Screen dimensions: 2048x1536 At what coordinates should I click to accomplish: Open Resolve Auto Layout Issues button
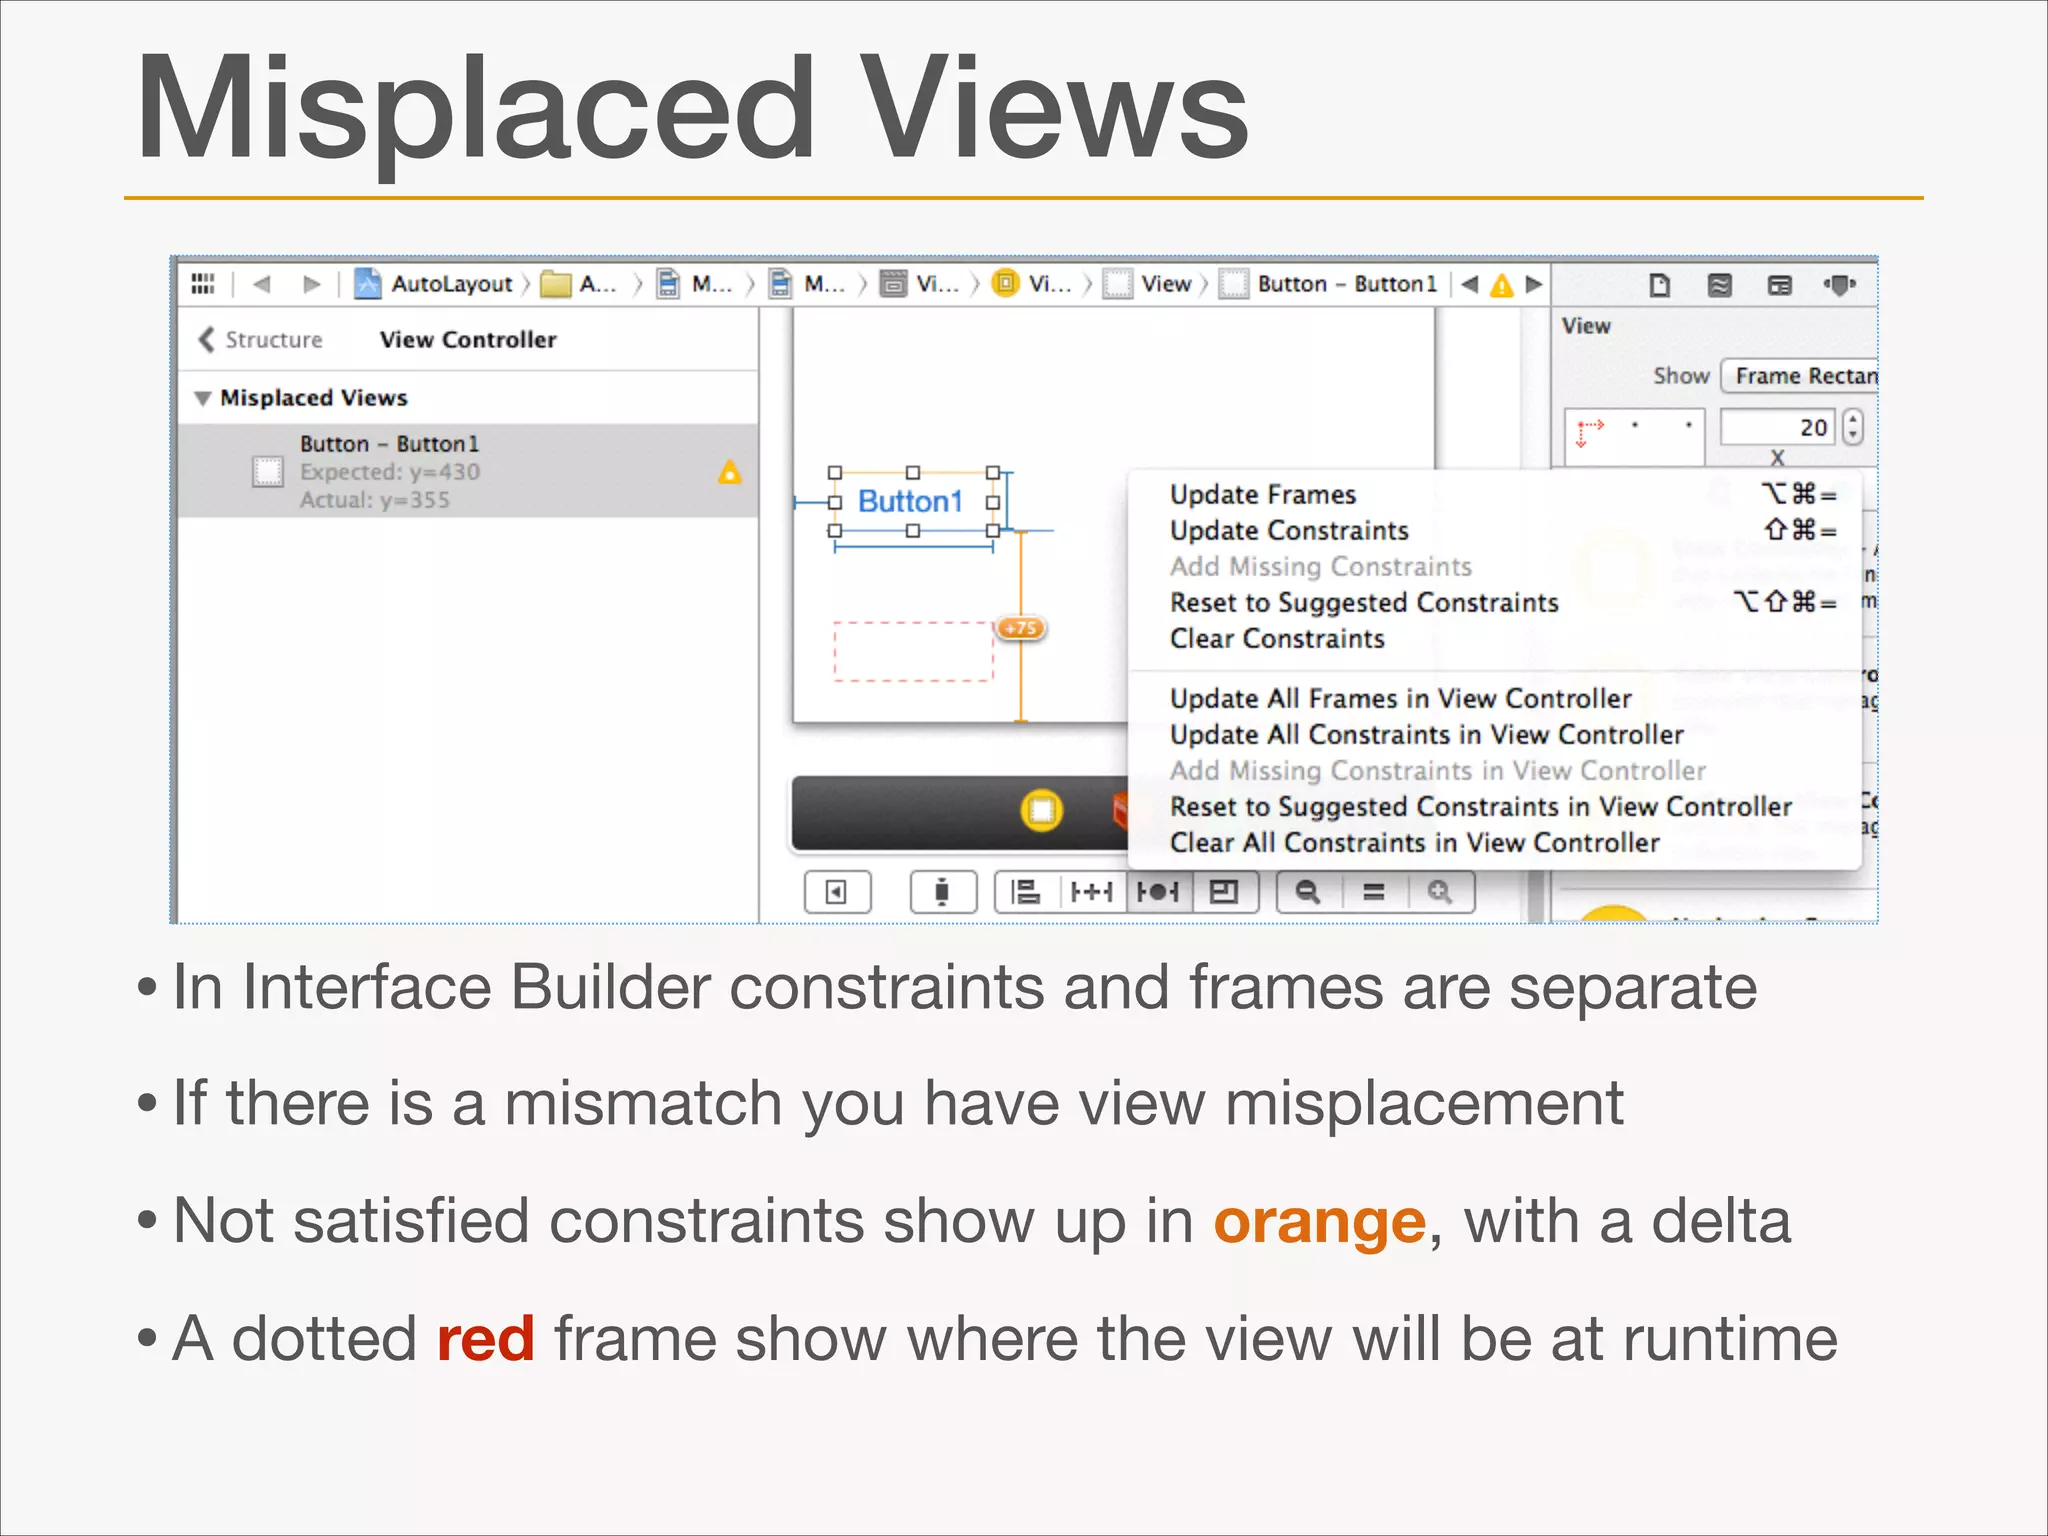point(1159,891)
